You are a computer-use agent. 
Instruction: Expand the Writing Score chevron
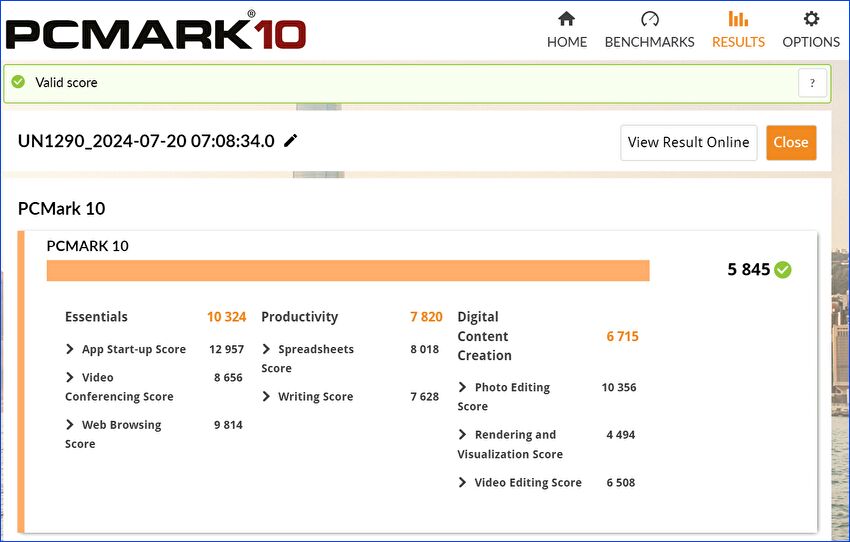(267, 397)
